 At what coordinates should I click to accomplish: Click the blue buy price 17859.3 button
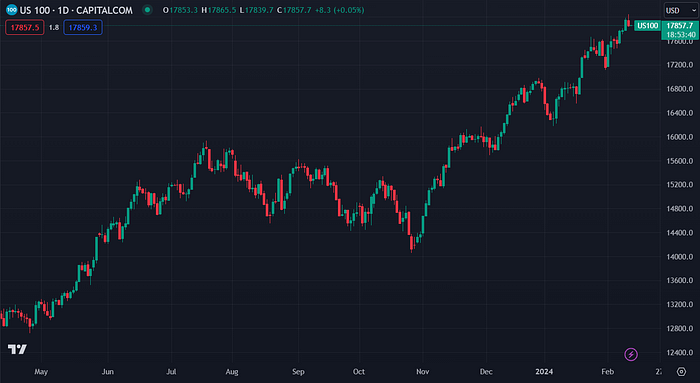pos(83,27)
